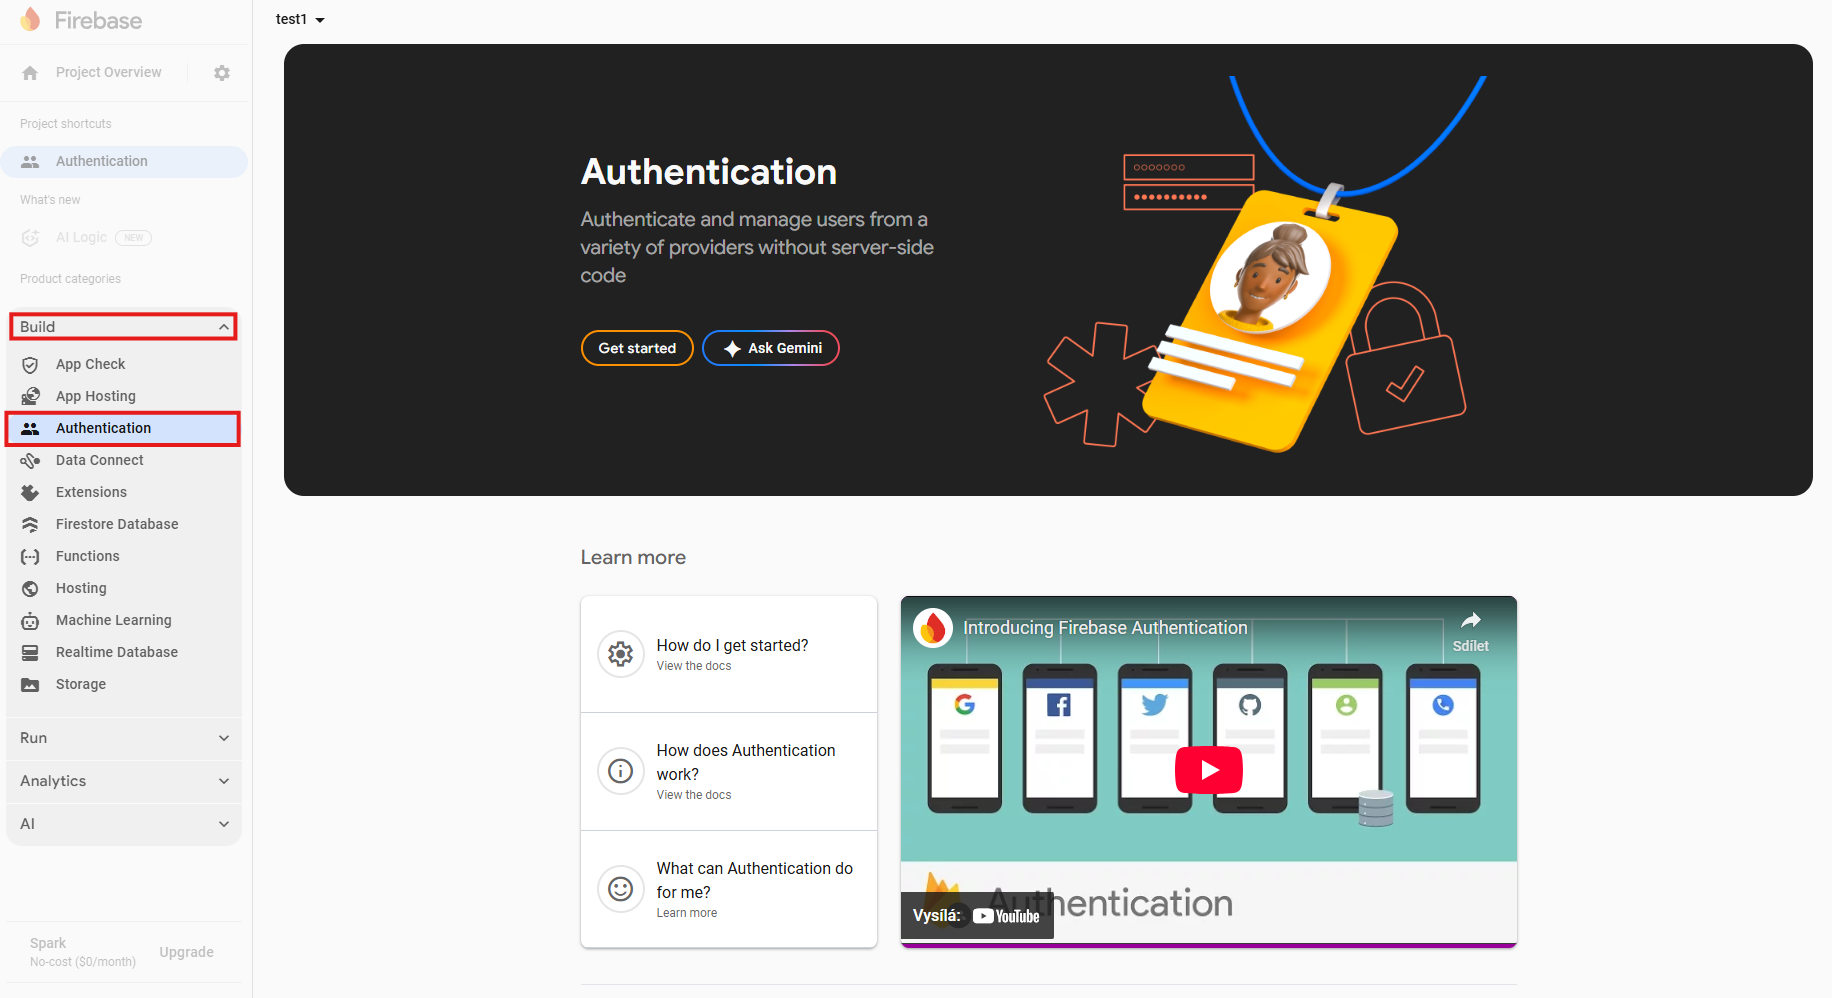Click the video share arrow icon
This screenshot has width=1832, height=998.
1471,620
